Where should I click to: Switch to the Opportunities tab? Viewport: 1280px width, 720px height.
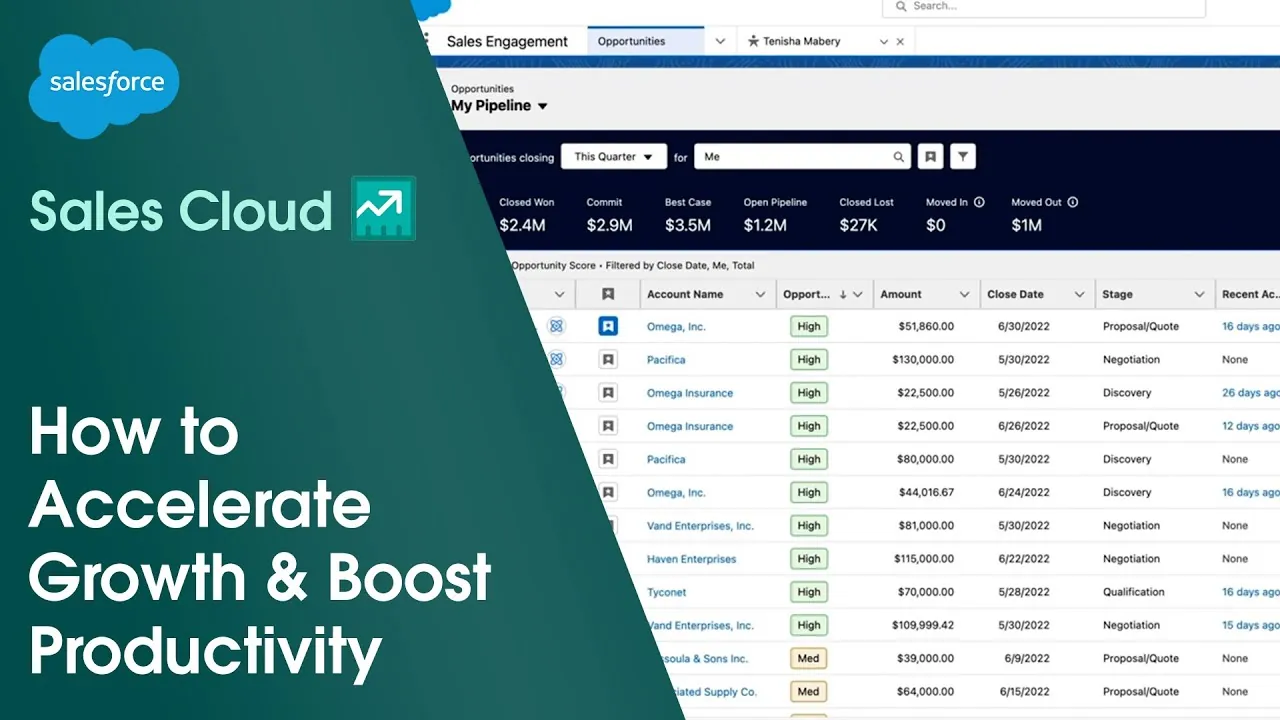(x=646, y=41)
